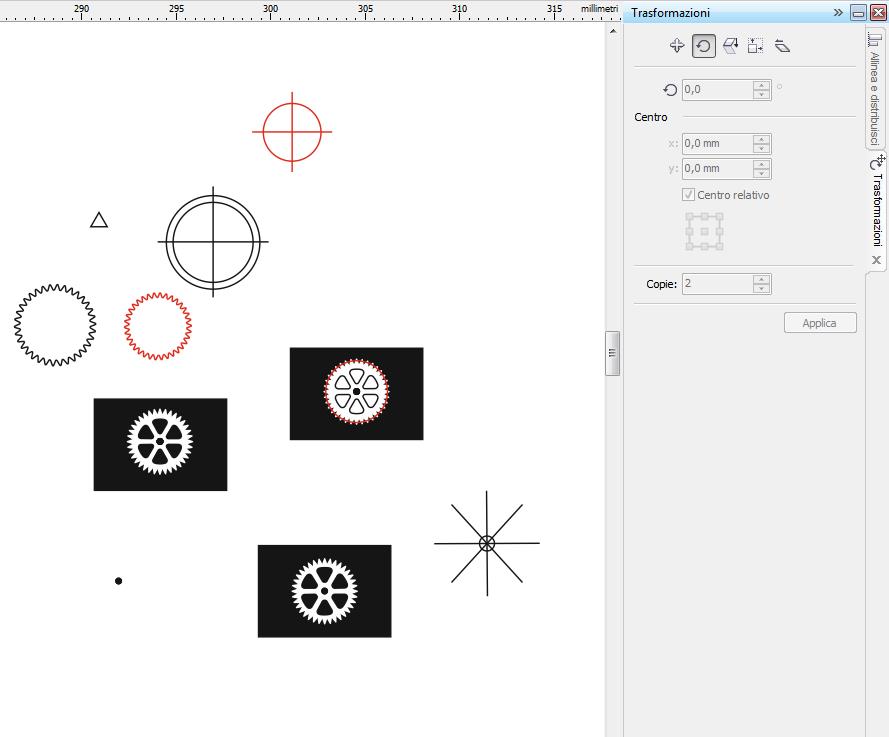
Task: Click the canvas scrollbar up arrow
Action: tap(613, 31)
